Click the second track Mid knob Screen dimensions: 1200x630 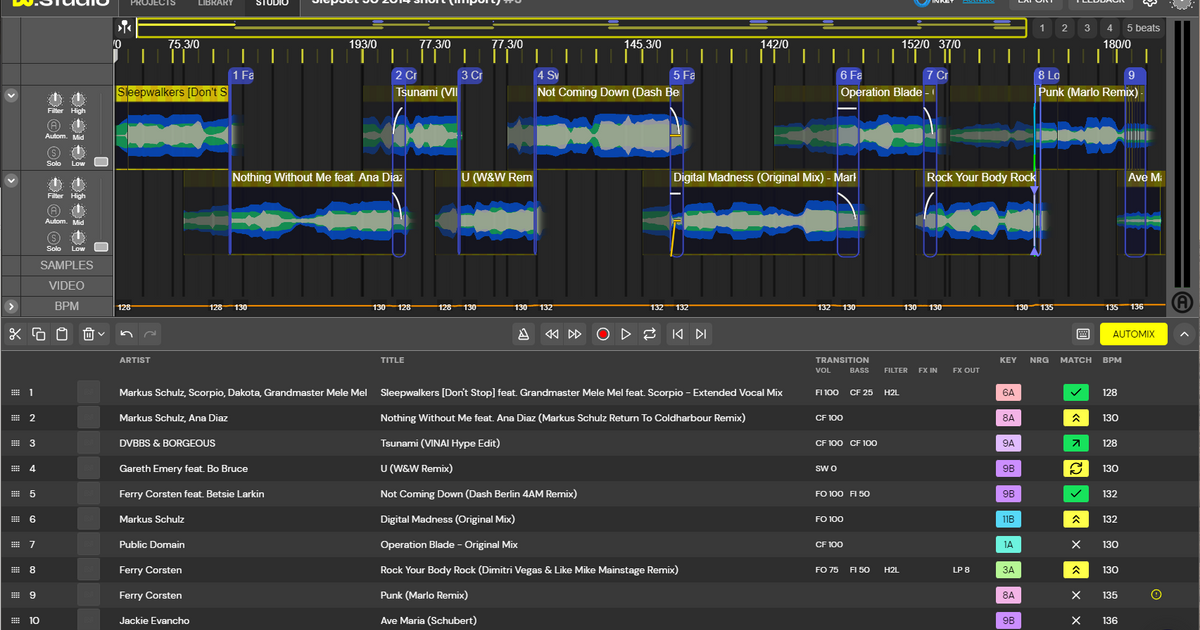tap(78, 211)
